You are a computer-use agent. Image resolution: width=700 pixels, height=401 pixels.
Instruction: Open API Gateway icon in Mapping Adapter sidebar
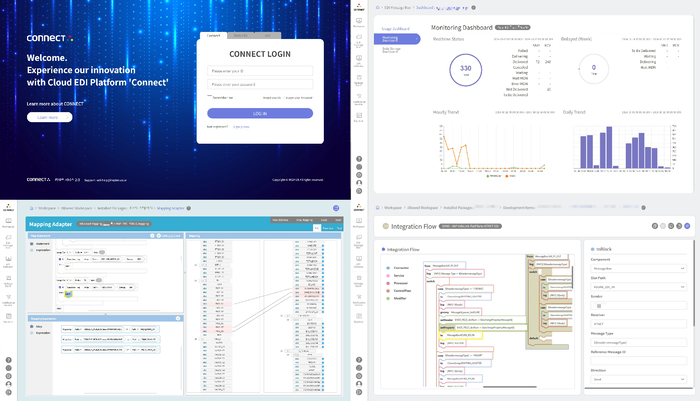(x=8, y=260)
